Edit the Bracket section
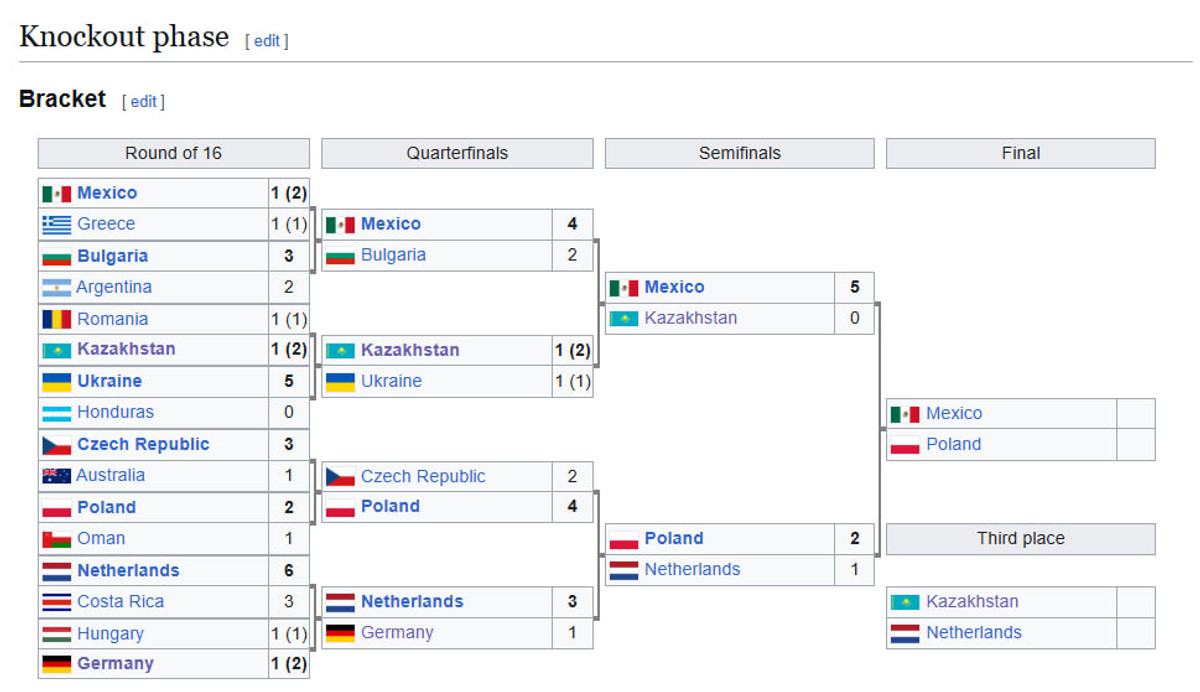The width and height of the screenshot is (1200, 692). pos(143,102)
